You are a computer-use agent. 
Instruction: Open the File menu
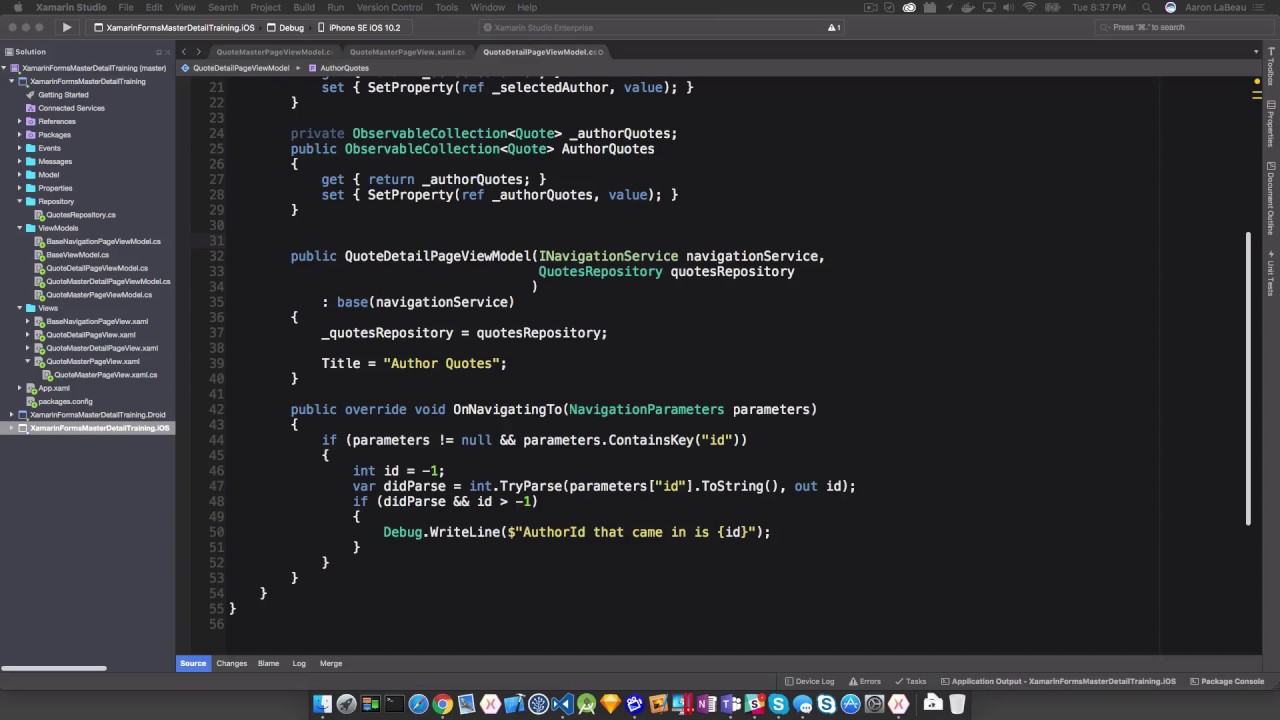126,7
